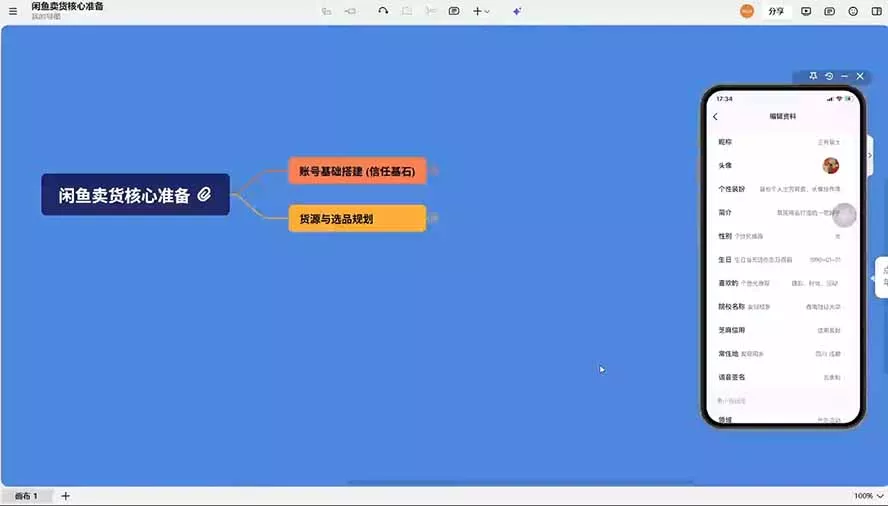Viewport: 888px width, 506px height.
Task: Click document title 闲鱼卖货核心准备 in the header
Action: pos(67,6)
